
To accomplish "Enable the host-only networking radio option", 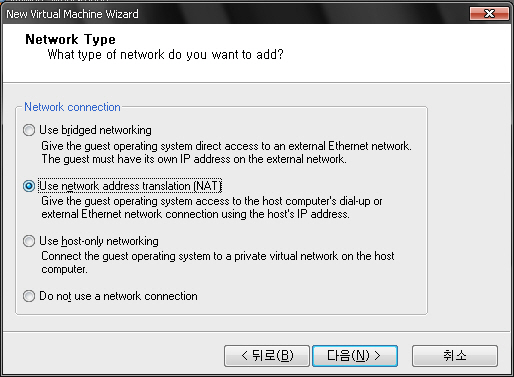I will [x=29, y=241].
